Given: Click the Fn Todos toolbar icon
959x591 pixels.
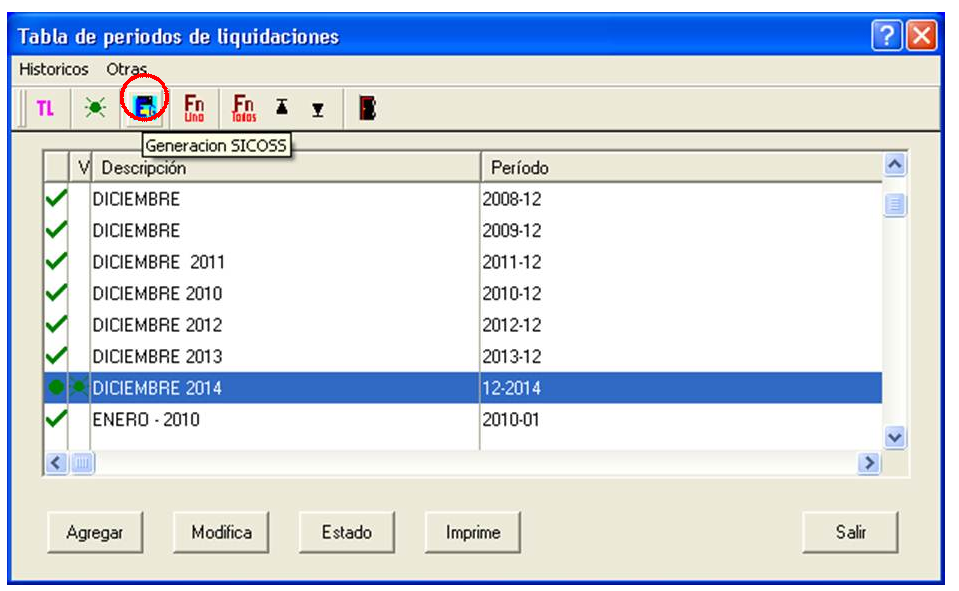Looking at the screenshot, I should [x=243, y=108].
